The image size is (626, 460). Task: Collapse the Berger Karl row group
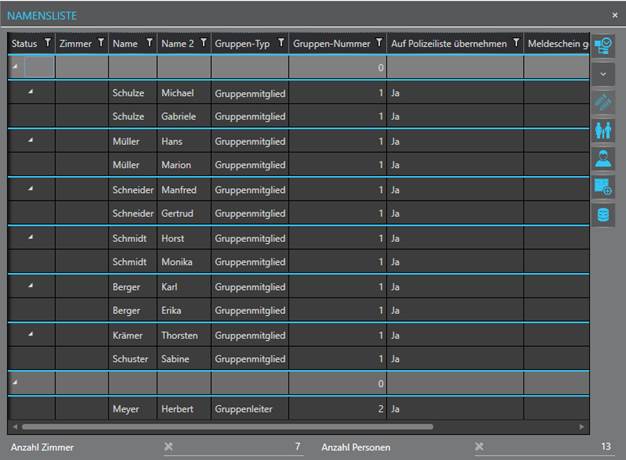[30, 285]
